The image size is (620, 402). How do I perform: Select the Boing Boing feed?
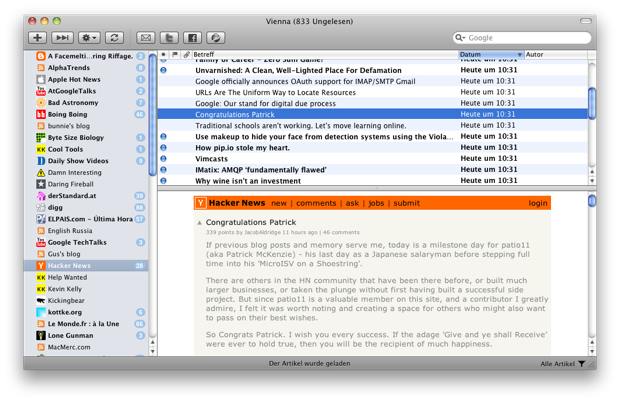click(x=86, y=114)
